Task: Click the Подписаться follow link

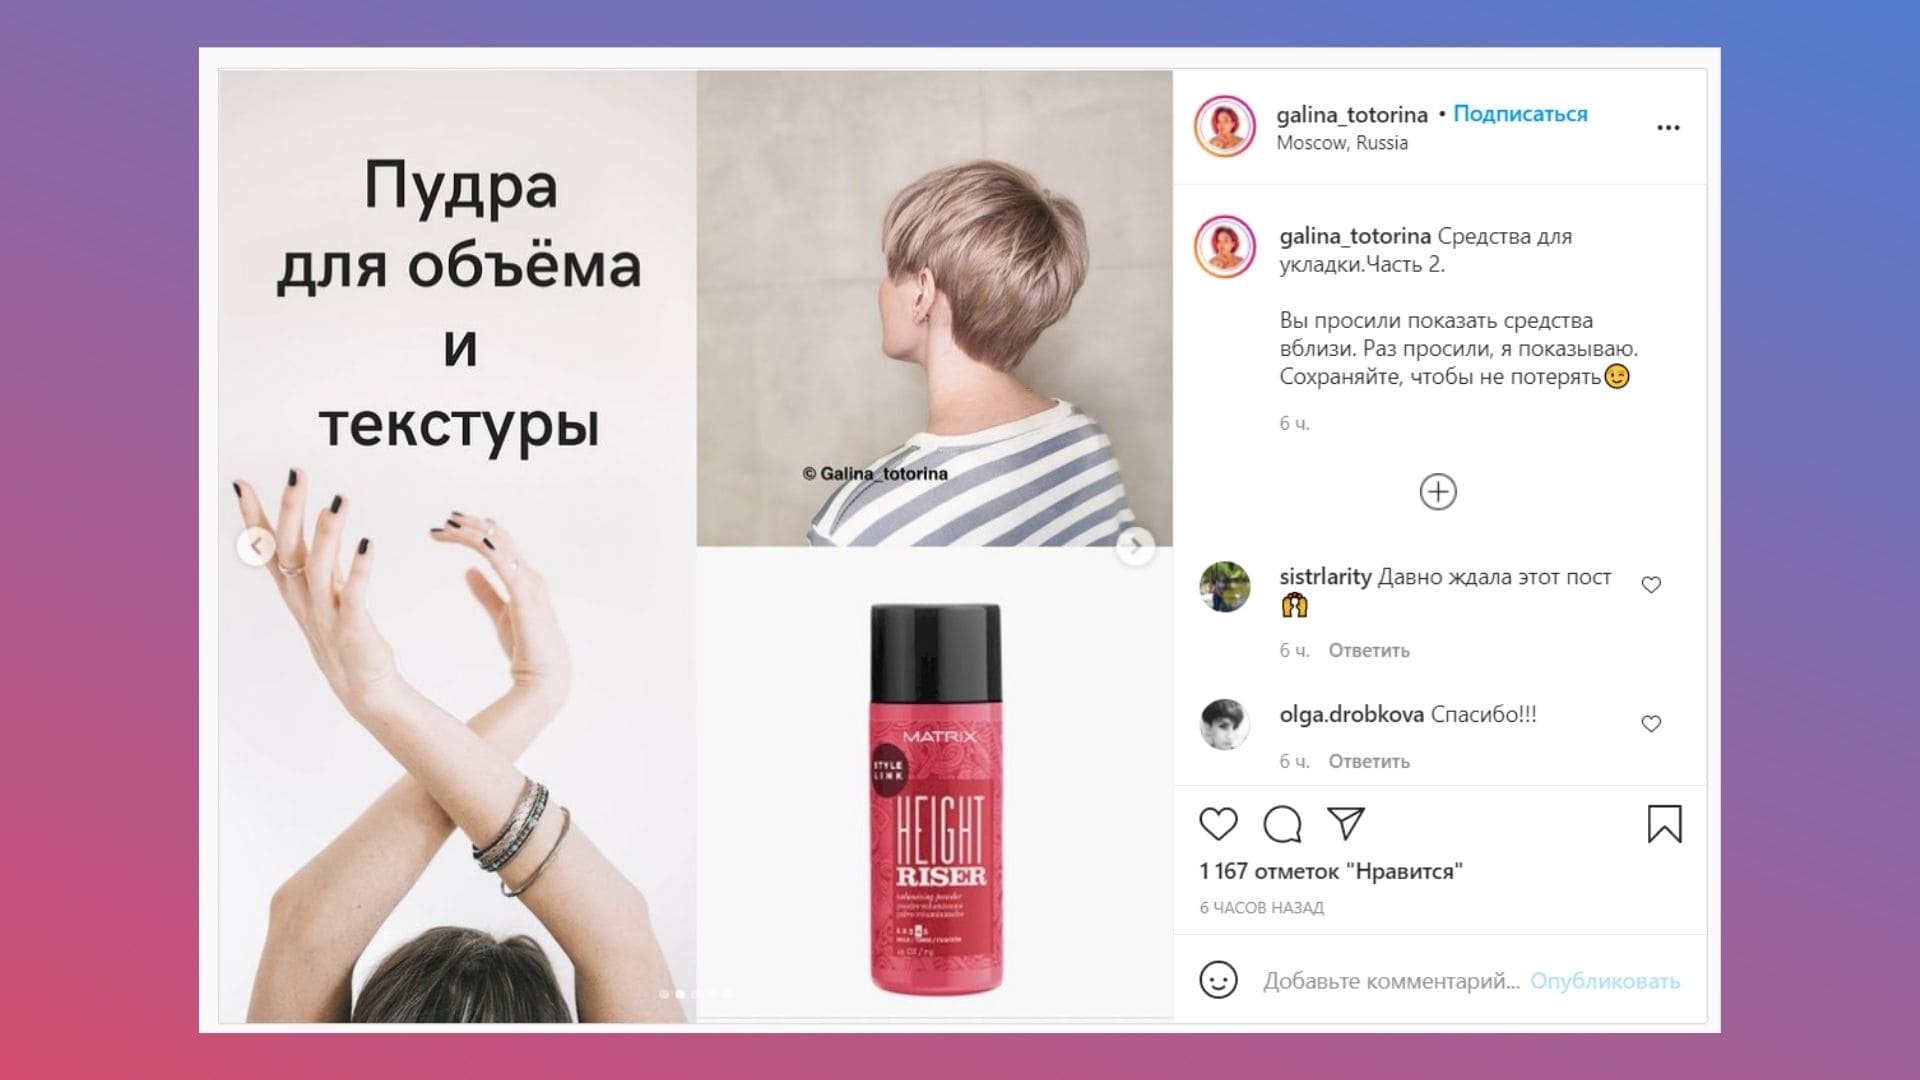Action: tap(1520, 114)
